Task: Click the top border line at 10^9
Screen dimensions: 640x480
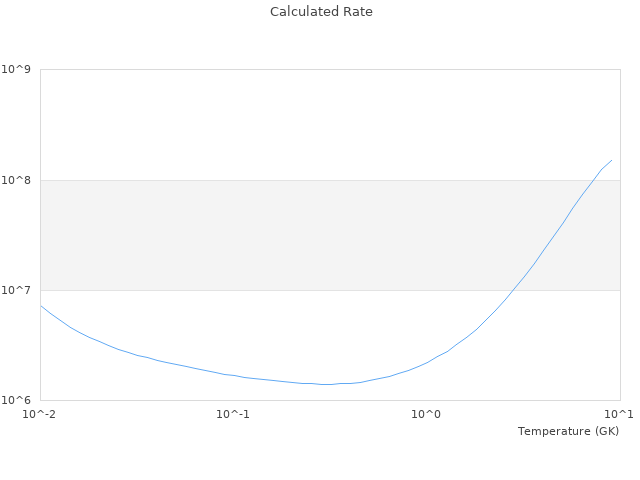Action: click(330, 69)
